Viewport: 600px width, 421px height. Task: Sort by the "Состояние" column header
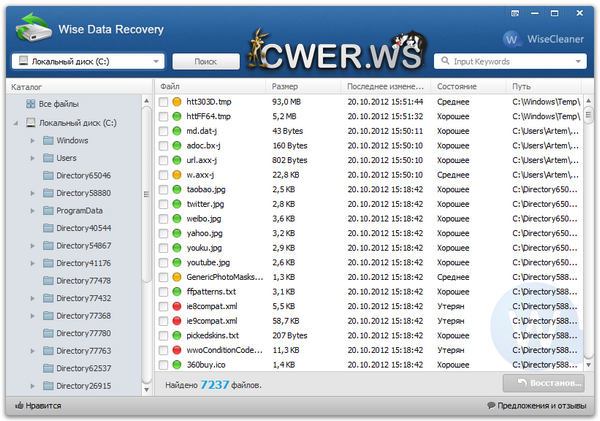pyautogui.click(x=469, y=86)
